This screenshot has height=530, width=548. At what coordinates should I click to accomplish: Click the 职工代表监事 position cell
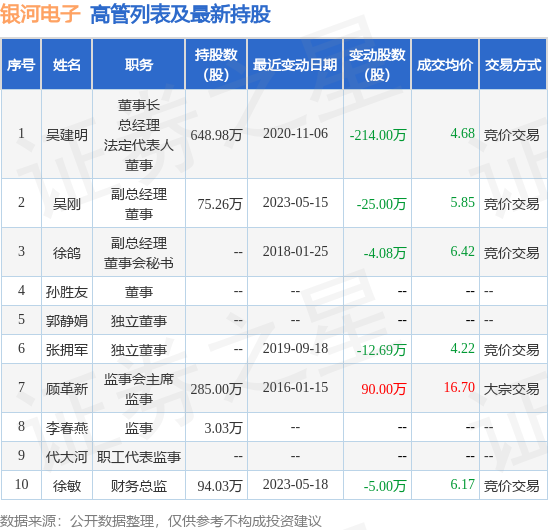[139, 457]
